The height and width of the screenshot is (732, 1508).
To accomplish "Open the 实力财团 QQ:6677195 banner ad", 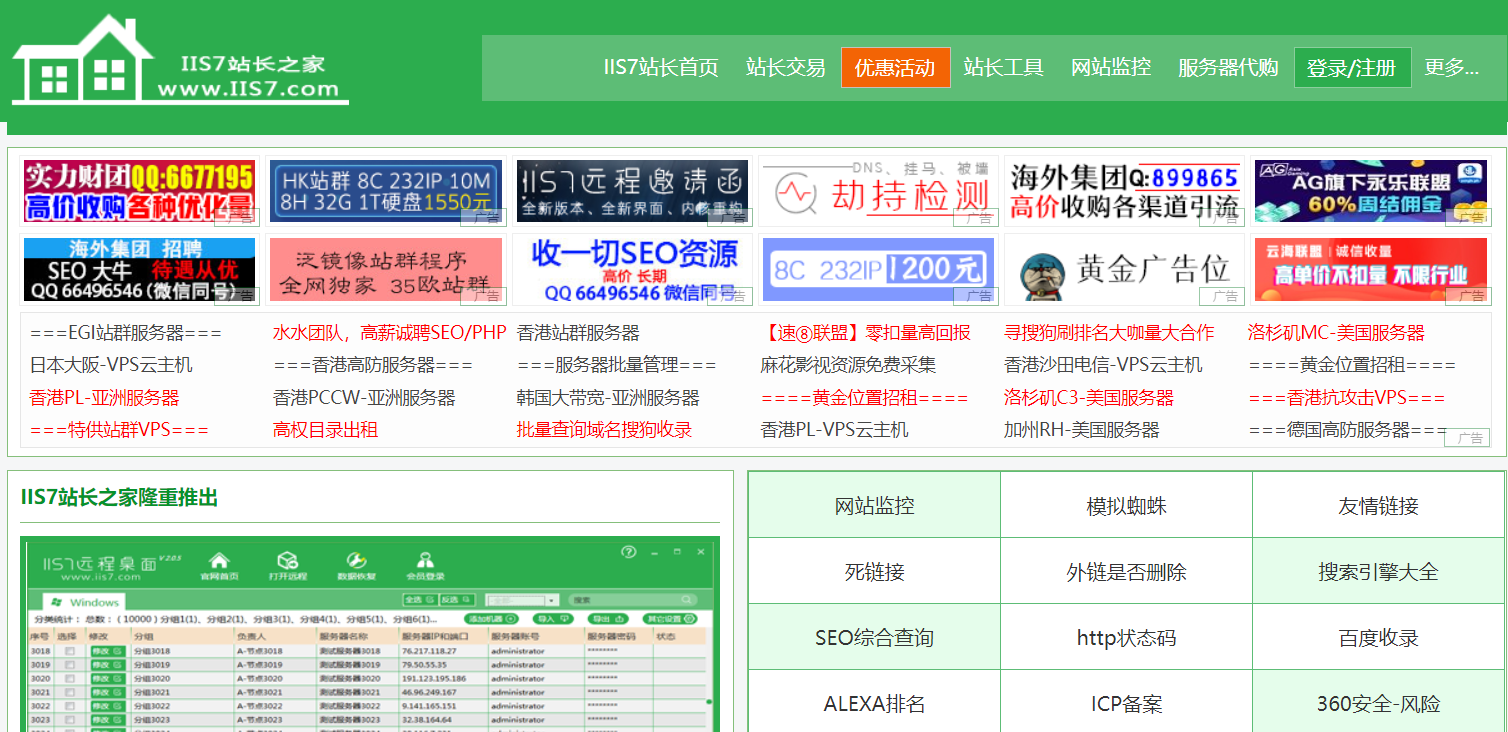I will [139, 191].
